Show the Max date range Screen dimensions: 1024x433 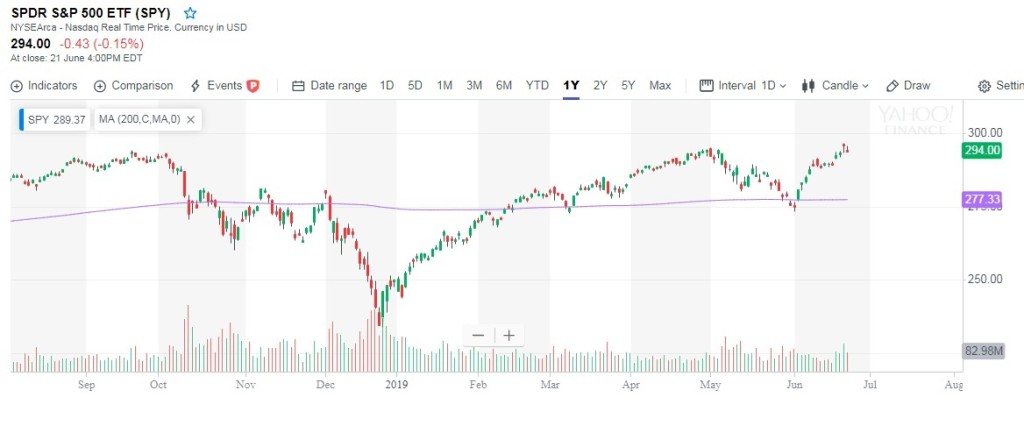pos(660,86)
